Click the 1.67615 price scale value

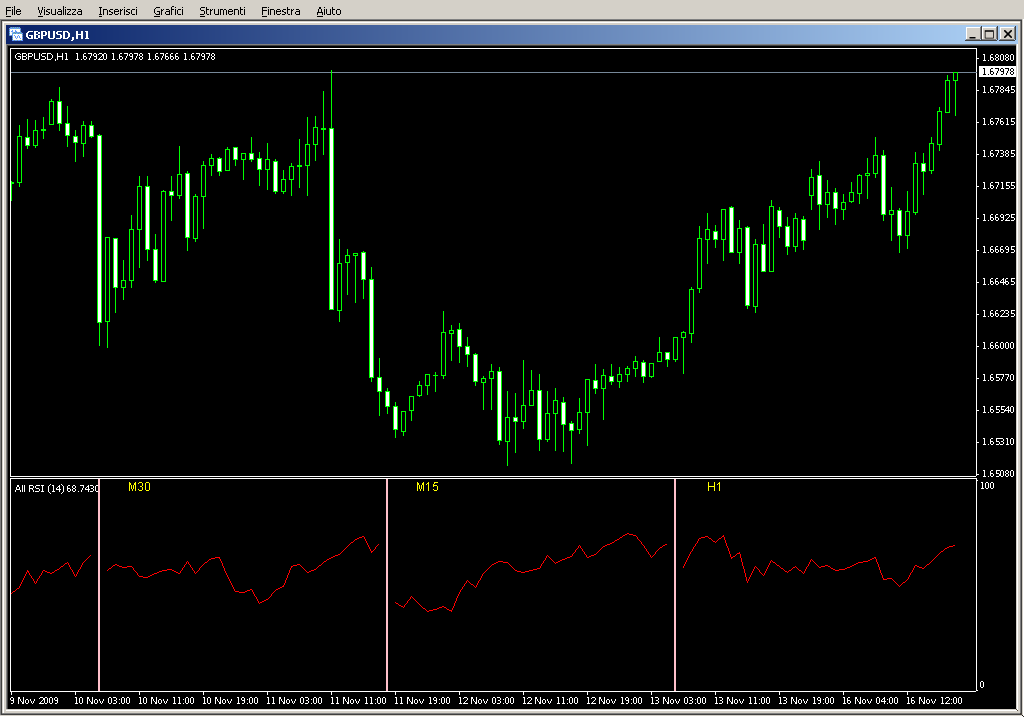(998, 121)
